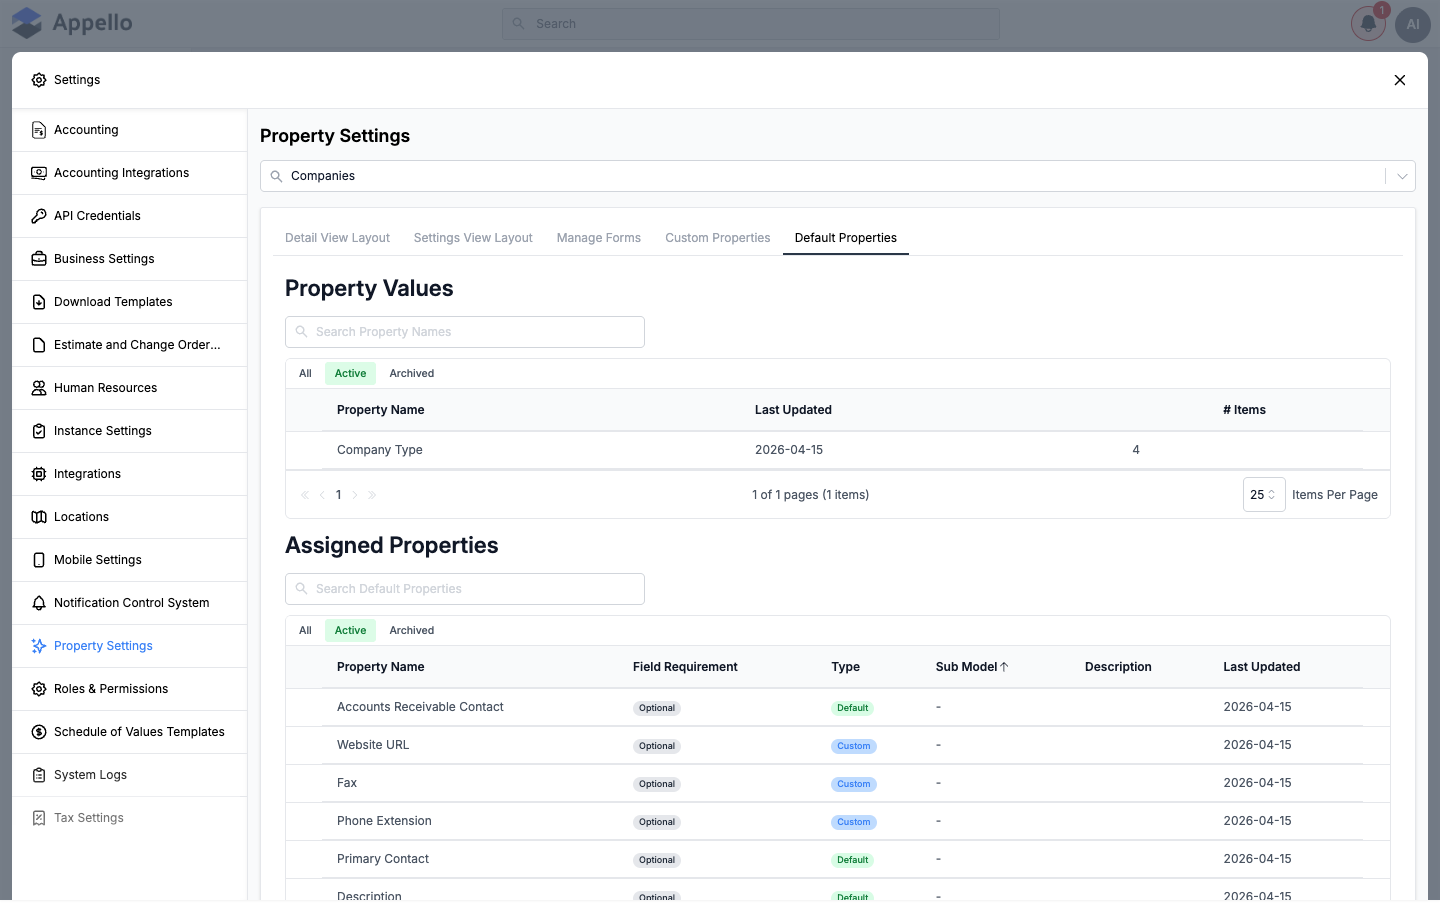
Task: Select the Website URL property row
Action: click(838, 745)
